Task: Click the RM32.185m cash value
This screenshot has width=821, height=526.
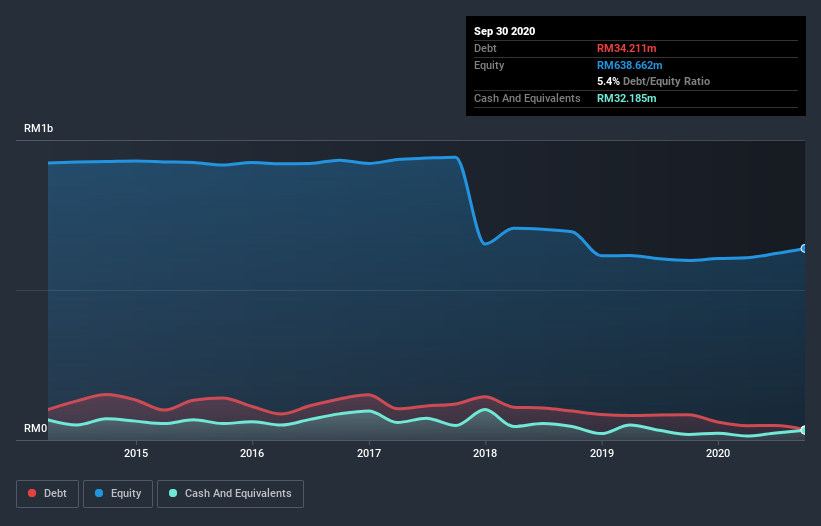Action: (x=626, y=98)
